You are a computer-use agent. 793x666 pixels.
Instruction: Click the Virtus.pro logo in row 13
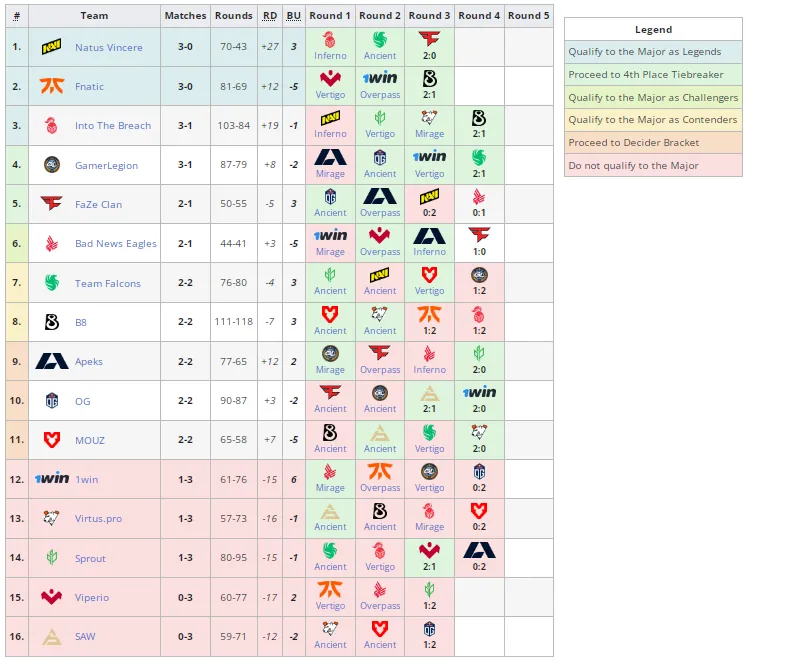[x=51, y=518]
